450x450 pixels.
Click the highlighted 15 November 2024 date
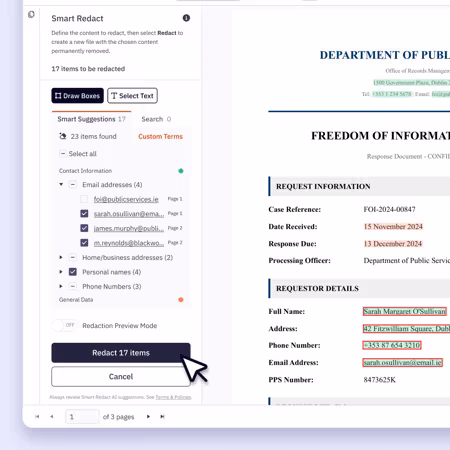pyautogui.click(x=393, y=227)
